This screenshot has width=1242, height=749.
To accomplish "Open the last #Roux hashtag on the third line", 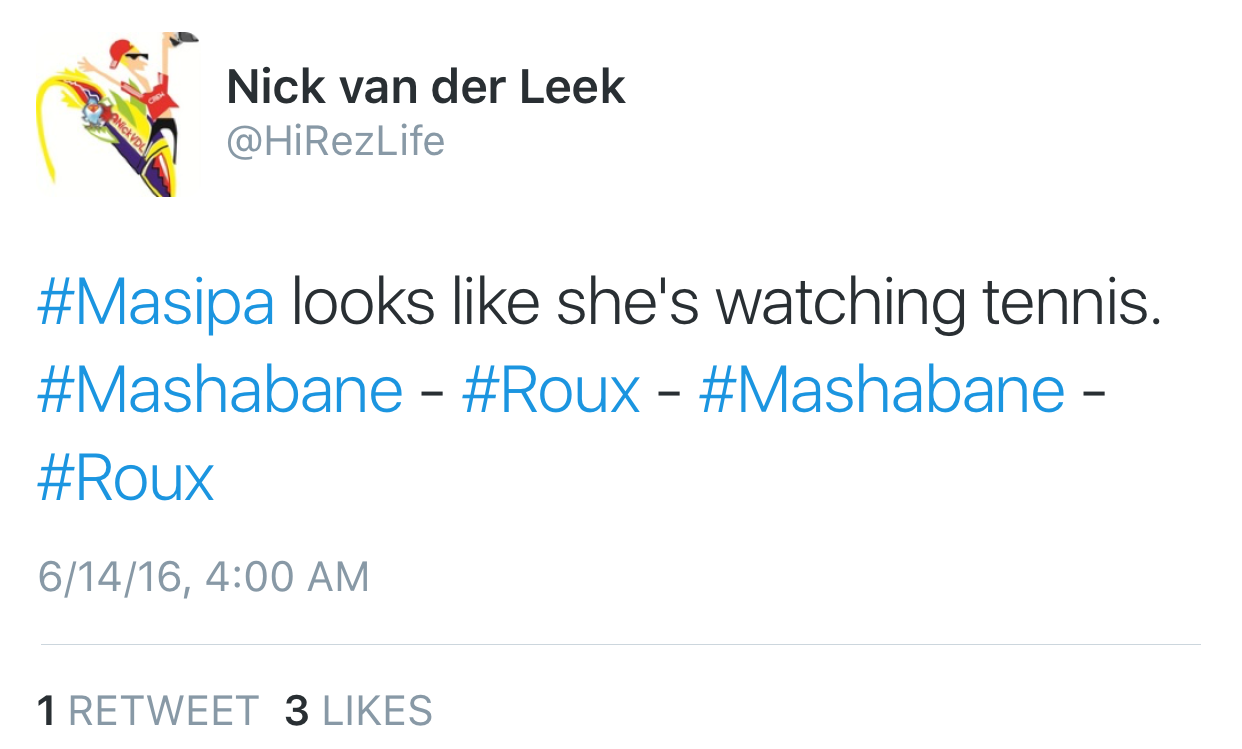I will (x=126, y=478).
